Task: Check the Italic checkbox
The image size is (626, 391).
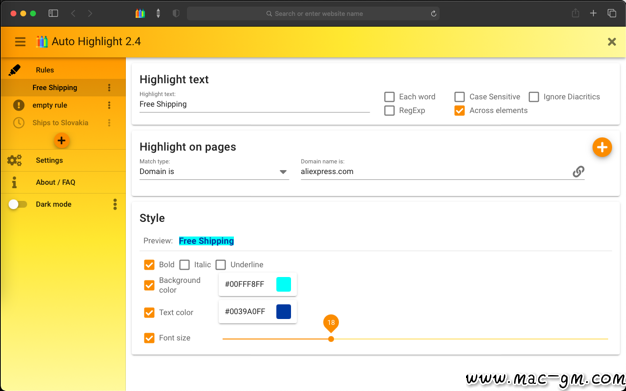Action: (184, 265)
